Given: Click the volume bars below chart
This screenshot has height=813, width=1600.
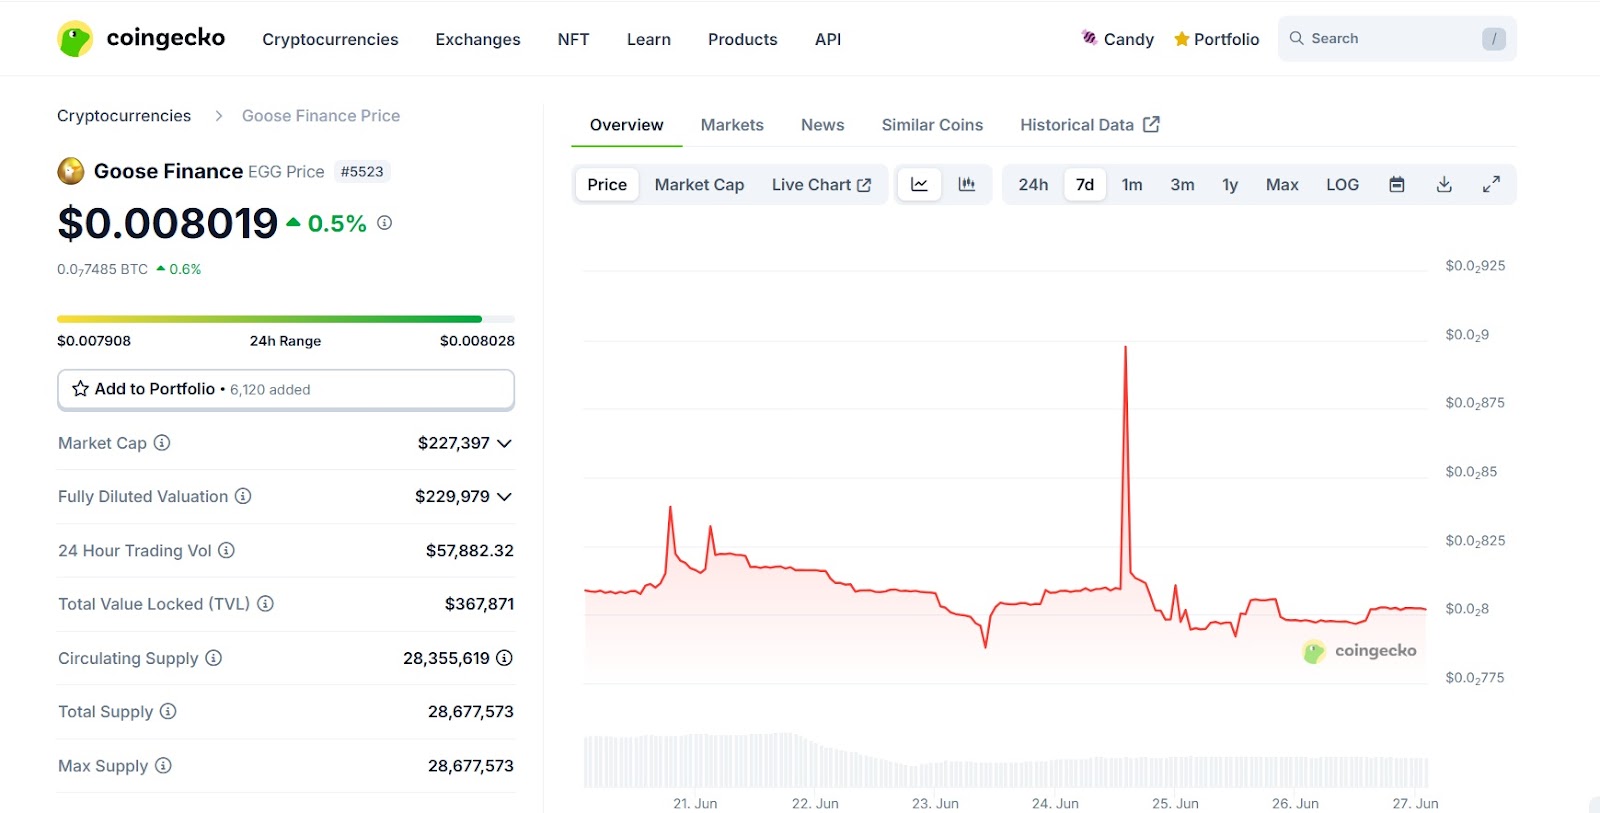Looking at the screenshot, I should (x=1005, y=760).
